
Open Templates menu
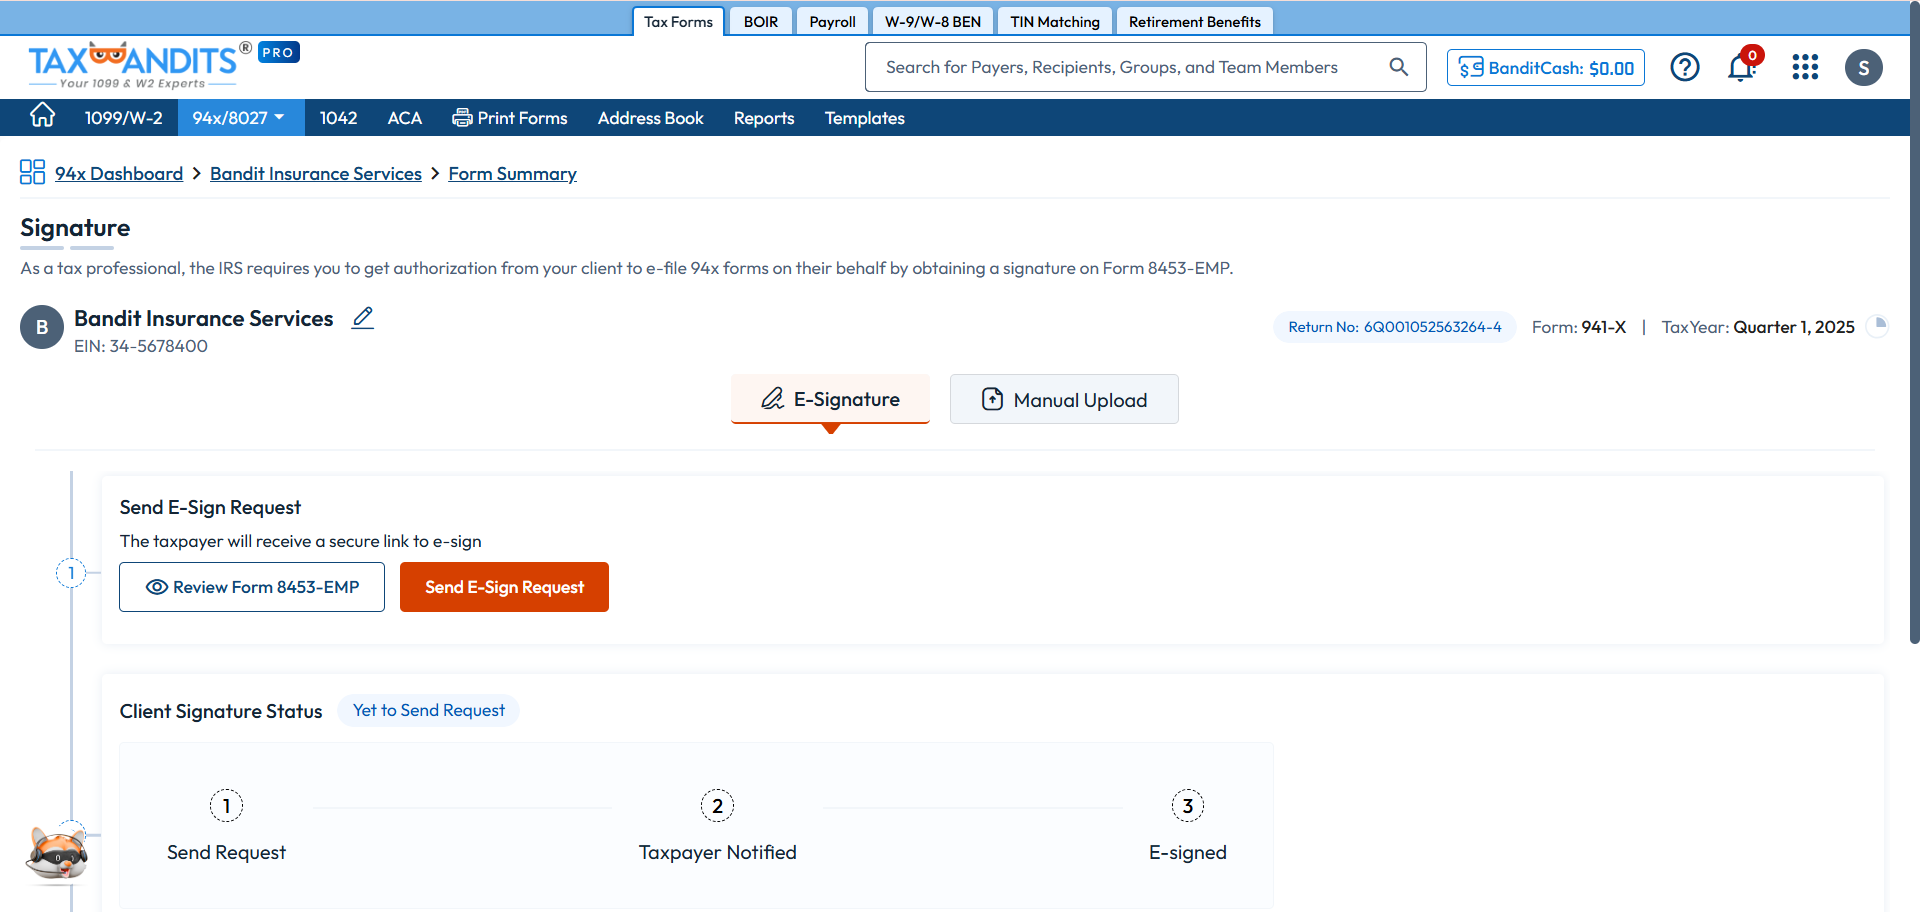click(x=865, y=118)
